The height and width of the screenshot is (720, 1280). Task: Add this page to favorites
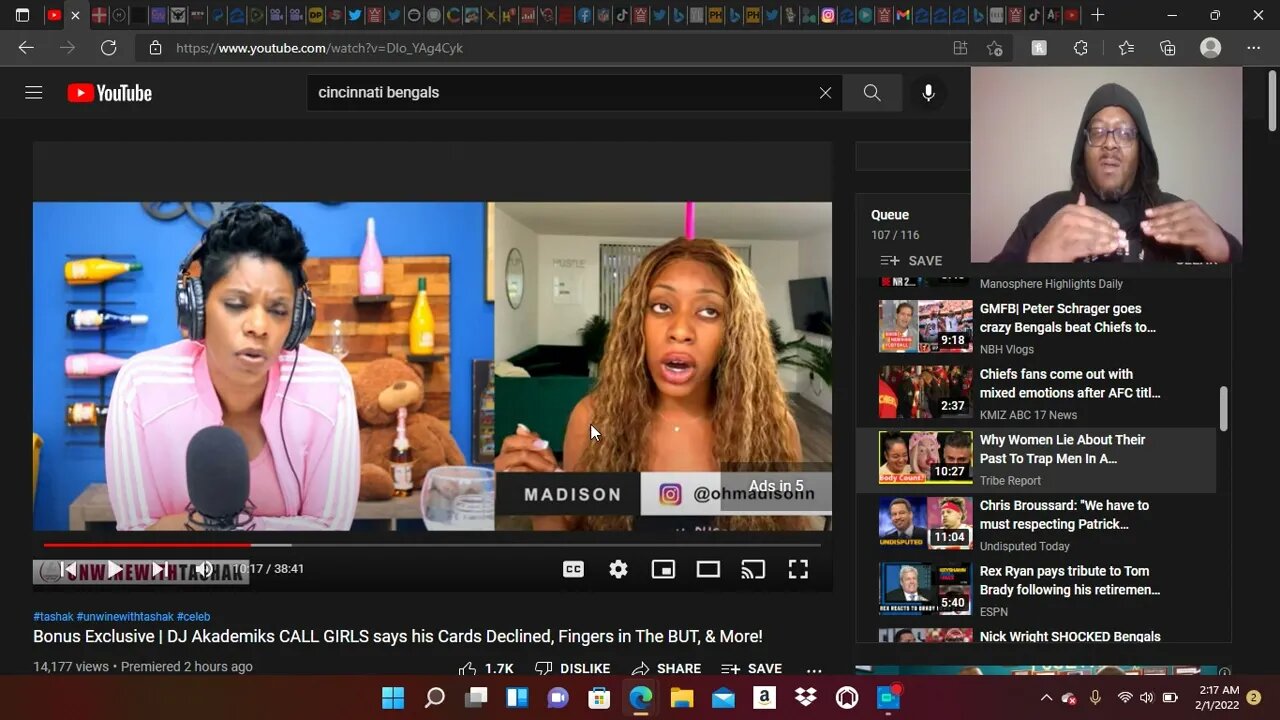(994, 48)
